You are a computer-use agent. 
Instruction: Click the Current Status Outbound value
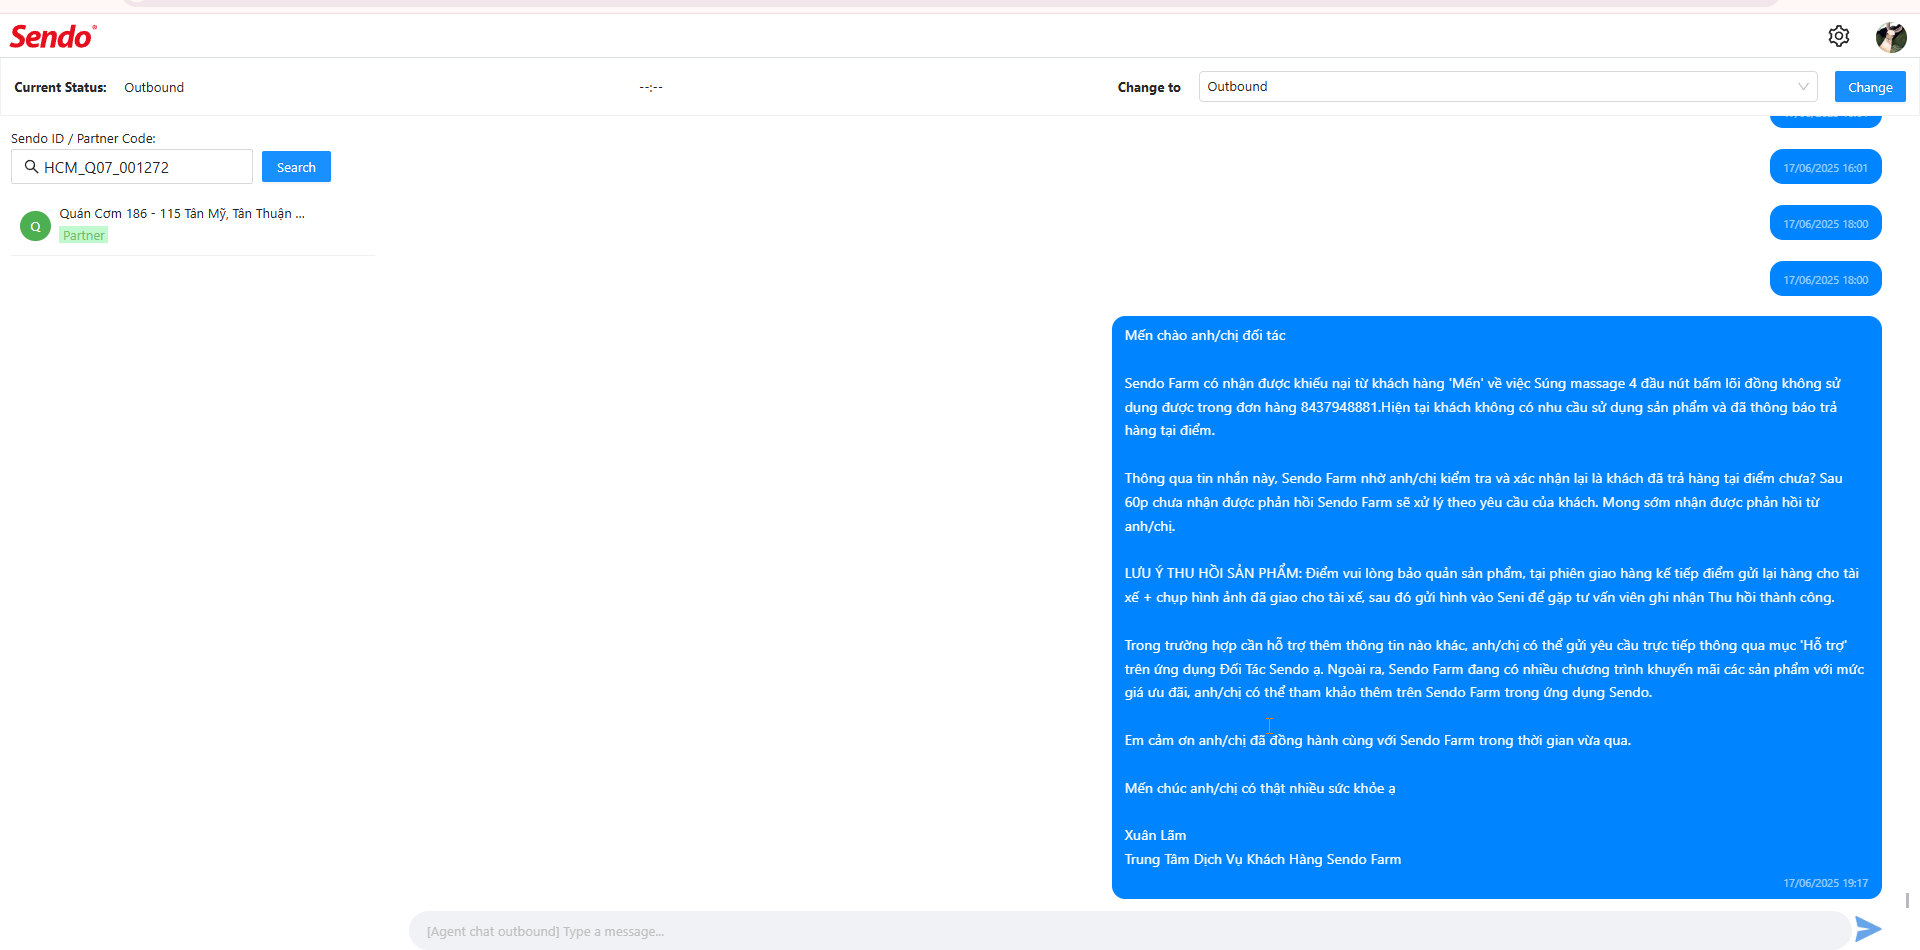154,88
